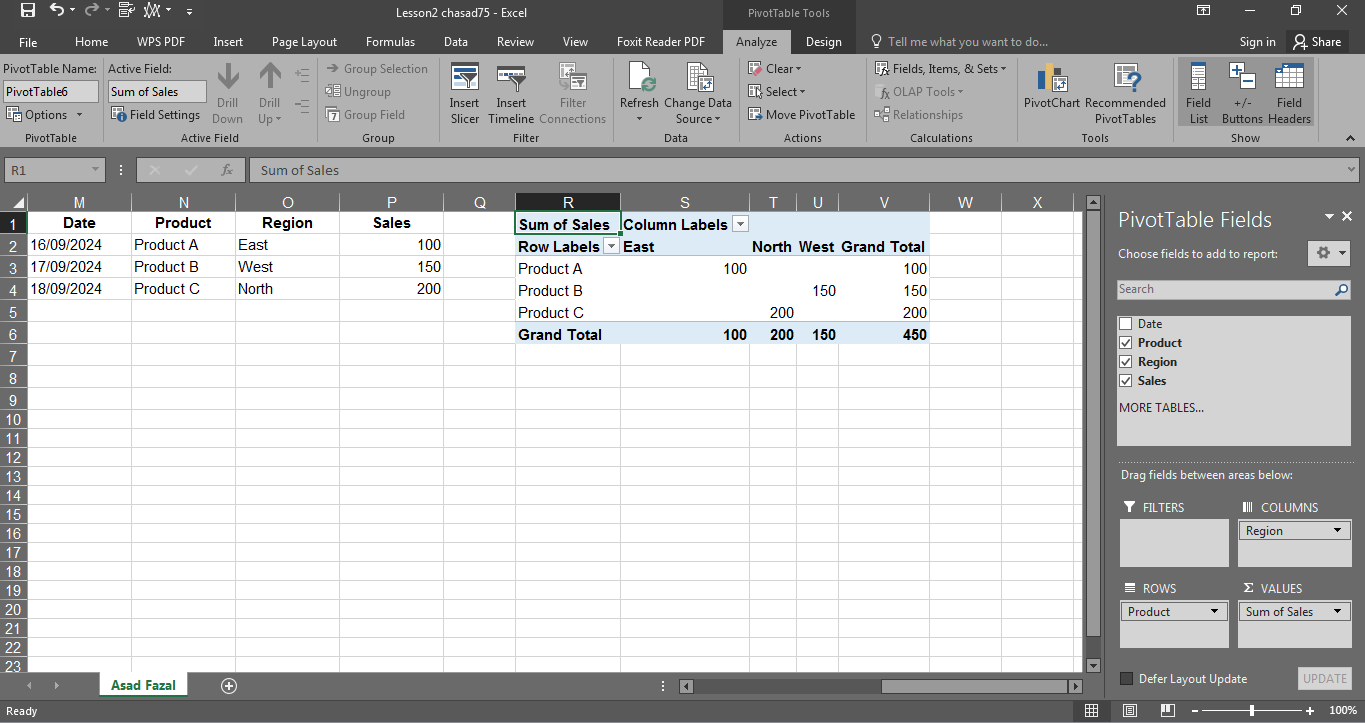This screenshot has width=1365, height=723.
Task: Click the Insert Function fx icon
Action: pos(227,170)
